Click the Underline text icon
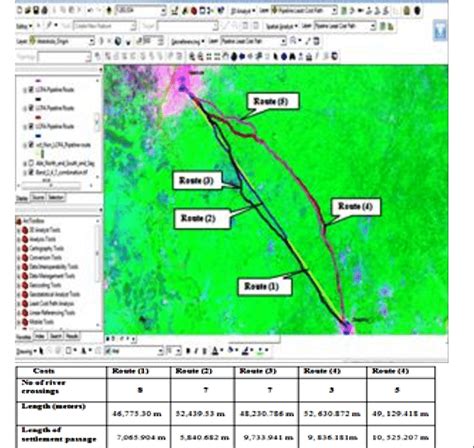 pyautogui.click(x=204, y=351)
